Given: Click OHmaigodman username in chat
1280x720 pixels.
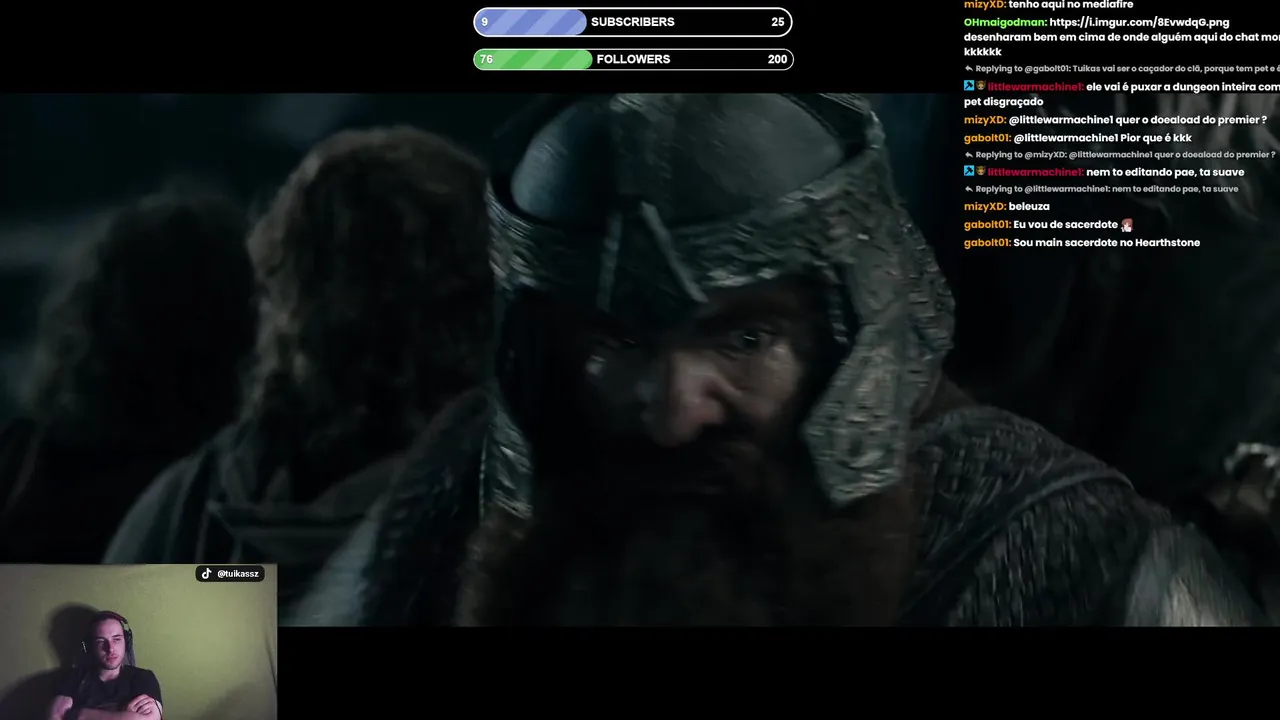Looking at the screenshot, I should 1005,22.
